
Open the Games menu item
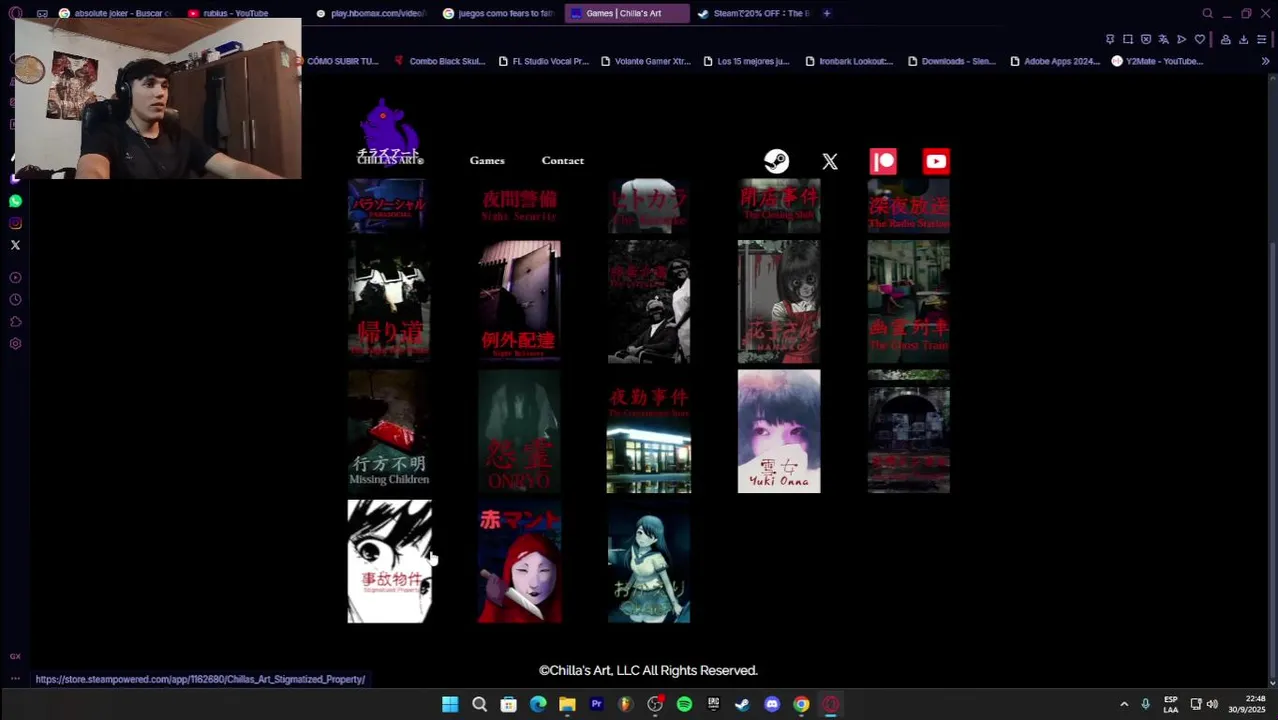point(487,160)
